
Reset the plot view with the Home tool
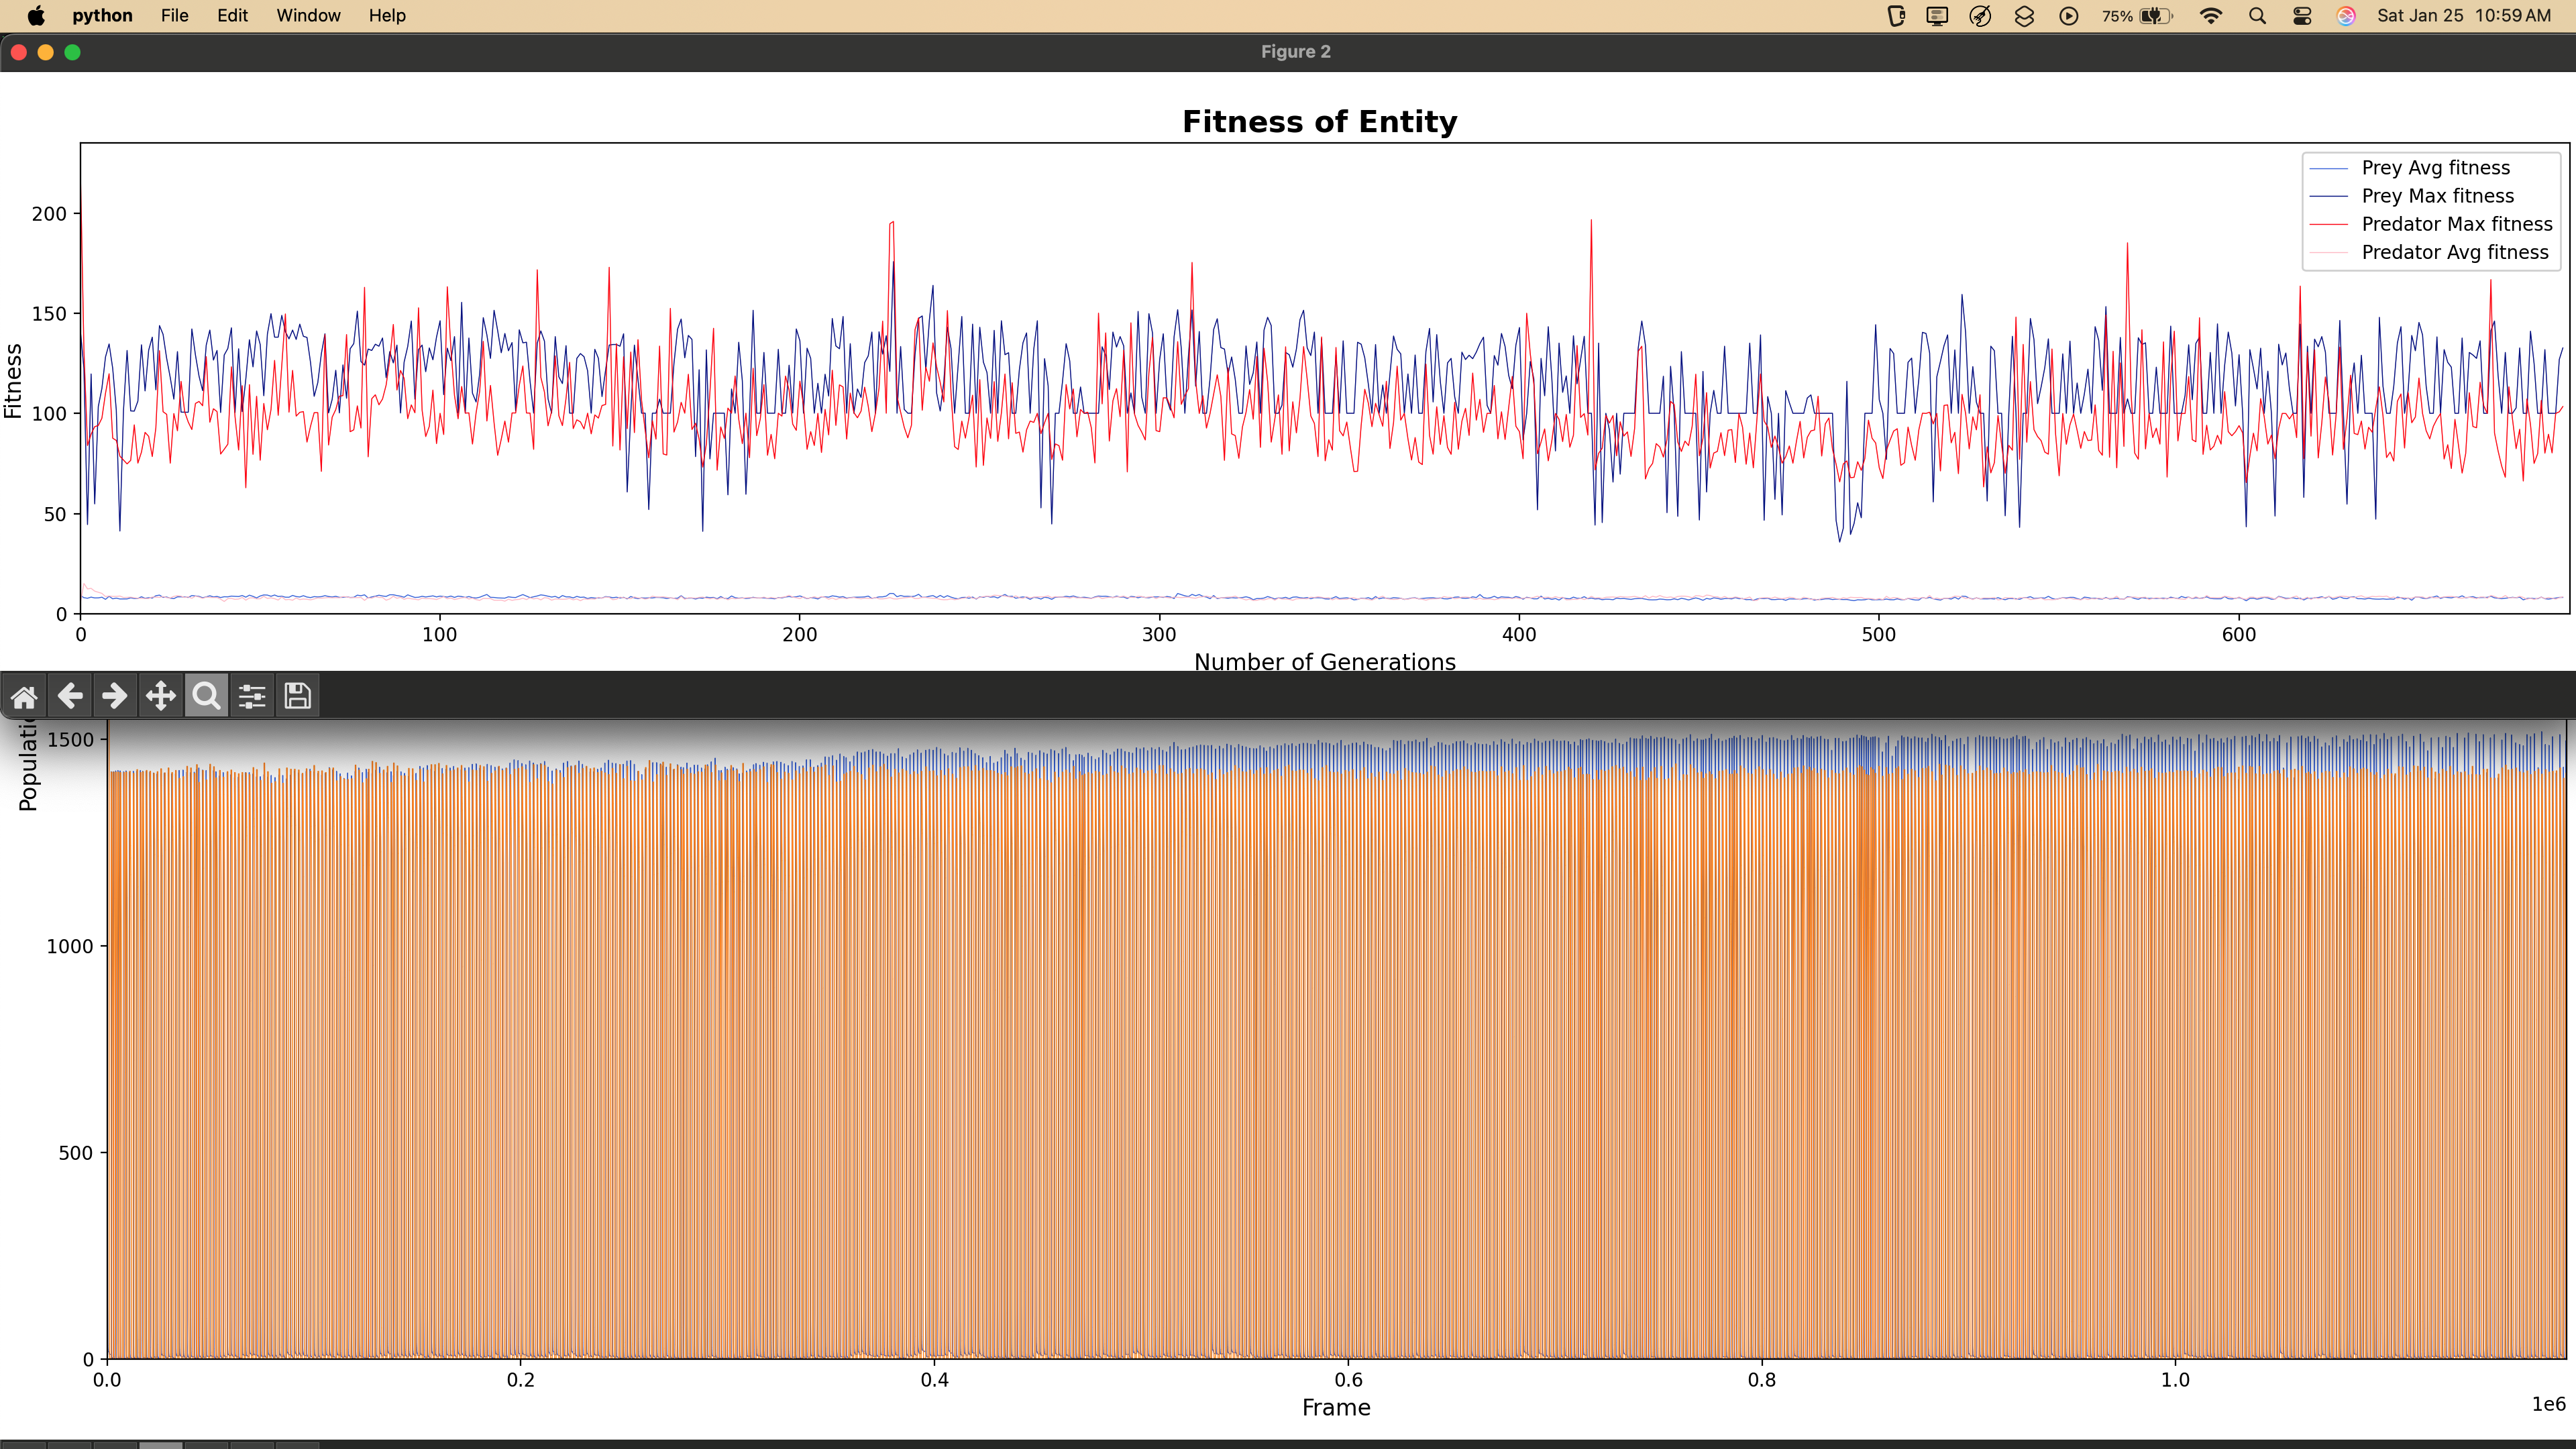[x=25, y=695]
